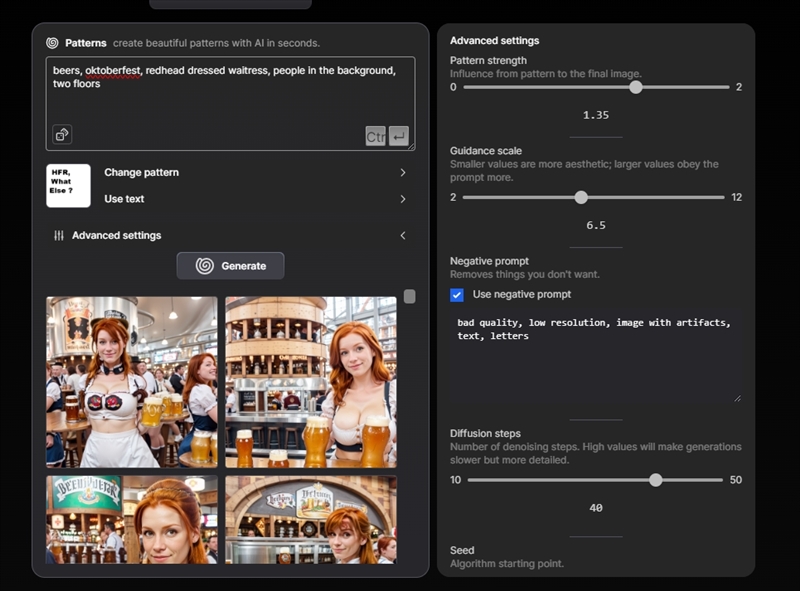800x591 pixels.
Task: Click the Diffusion steps slider handle
Action: pos(655,480)
